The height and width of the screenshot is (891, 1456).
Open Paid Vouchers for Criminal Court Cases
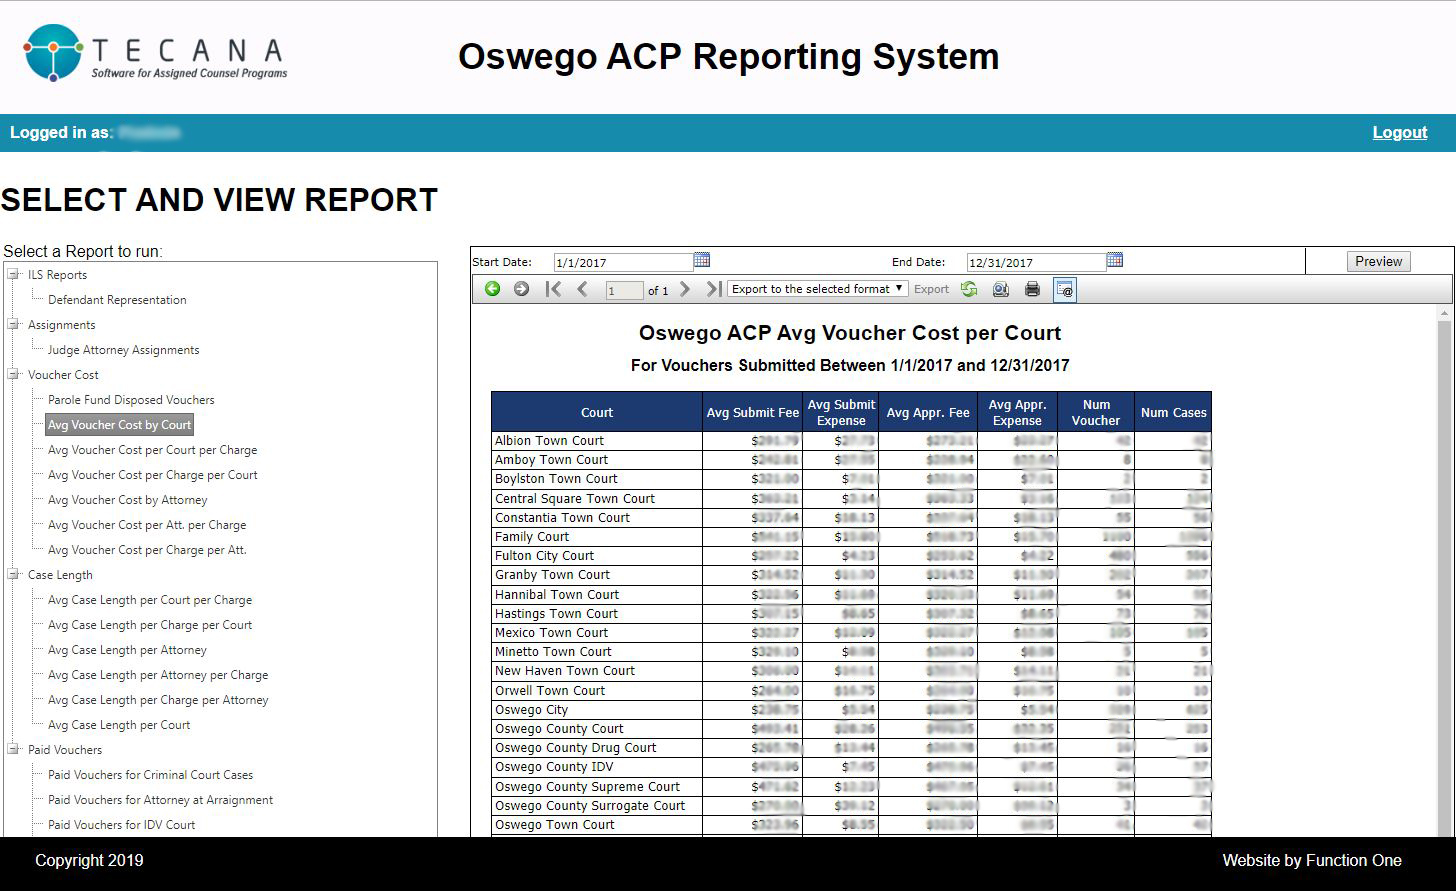point(150,774)
